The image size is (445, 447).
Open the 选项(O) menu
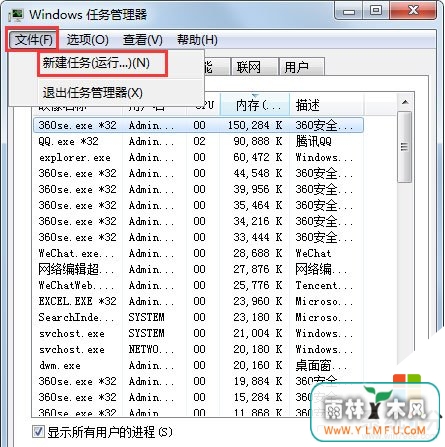tap(88, 40)
